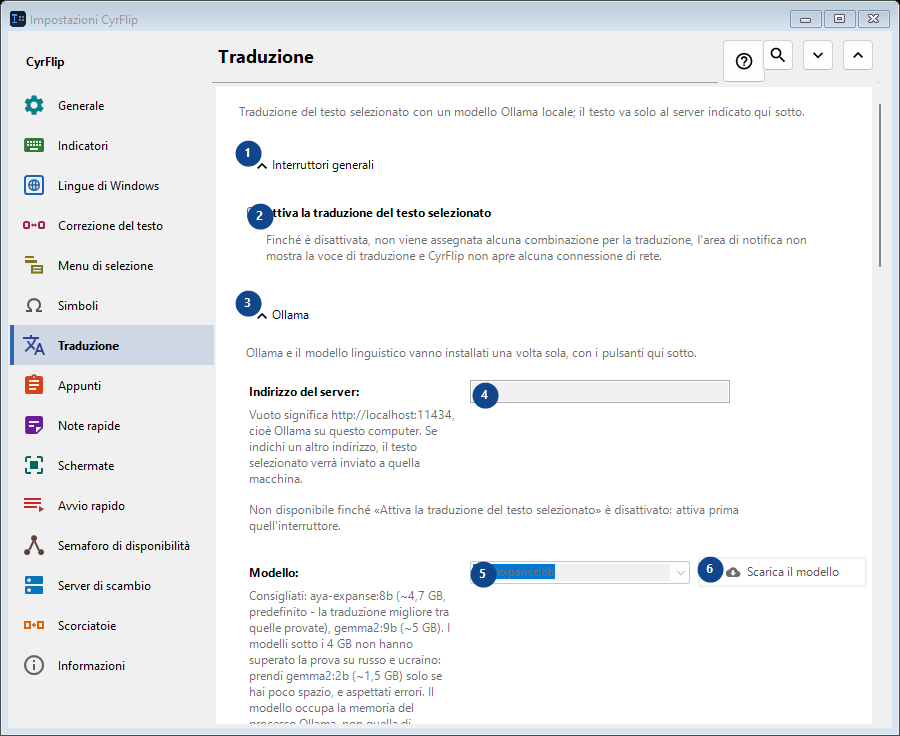The width and height of the screenshot is (900, 736).
Task: Open settings search with magnifier icon
Action: (778, 55)
